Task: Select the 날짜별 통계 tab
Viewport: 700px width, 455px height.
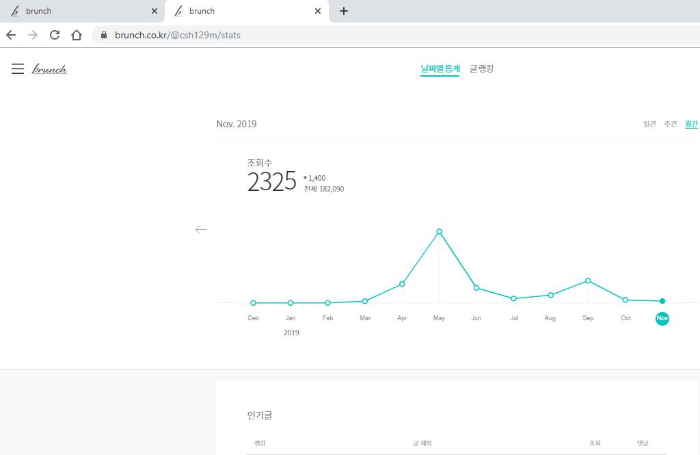Action: click(x=440, y=69)
